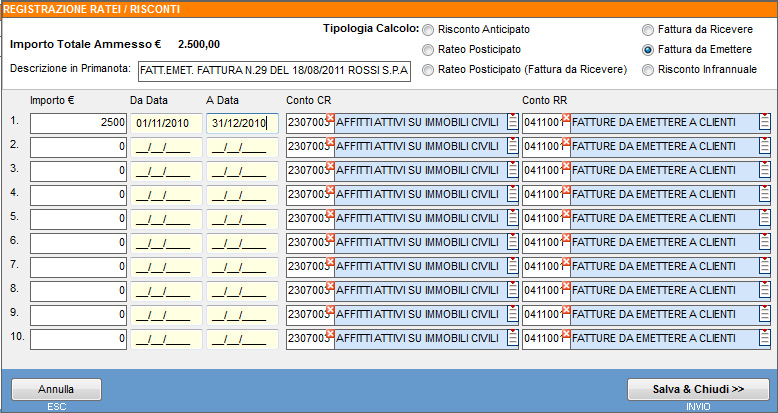Screen dimensions: 778x413
Task: Open account list for Conto CR row 1
Action: pos(512,123)
